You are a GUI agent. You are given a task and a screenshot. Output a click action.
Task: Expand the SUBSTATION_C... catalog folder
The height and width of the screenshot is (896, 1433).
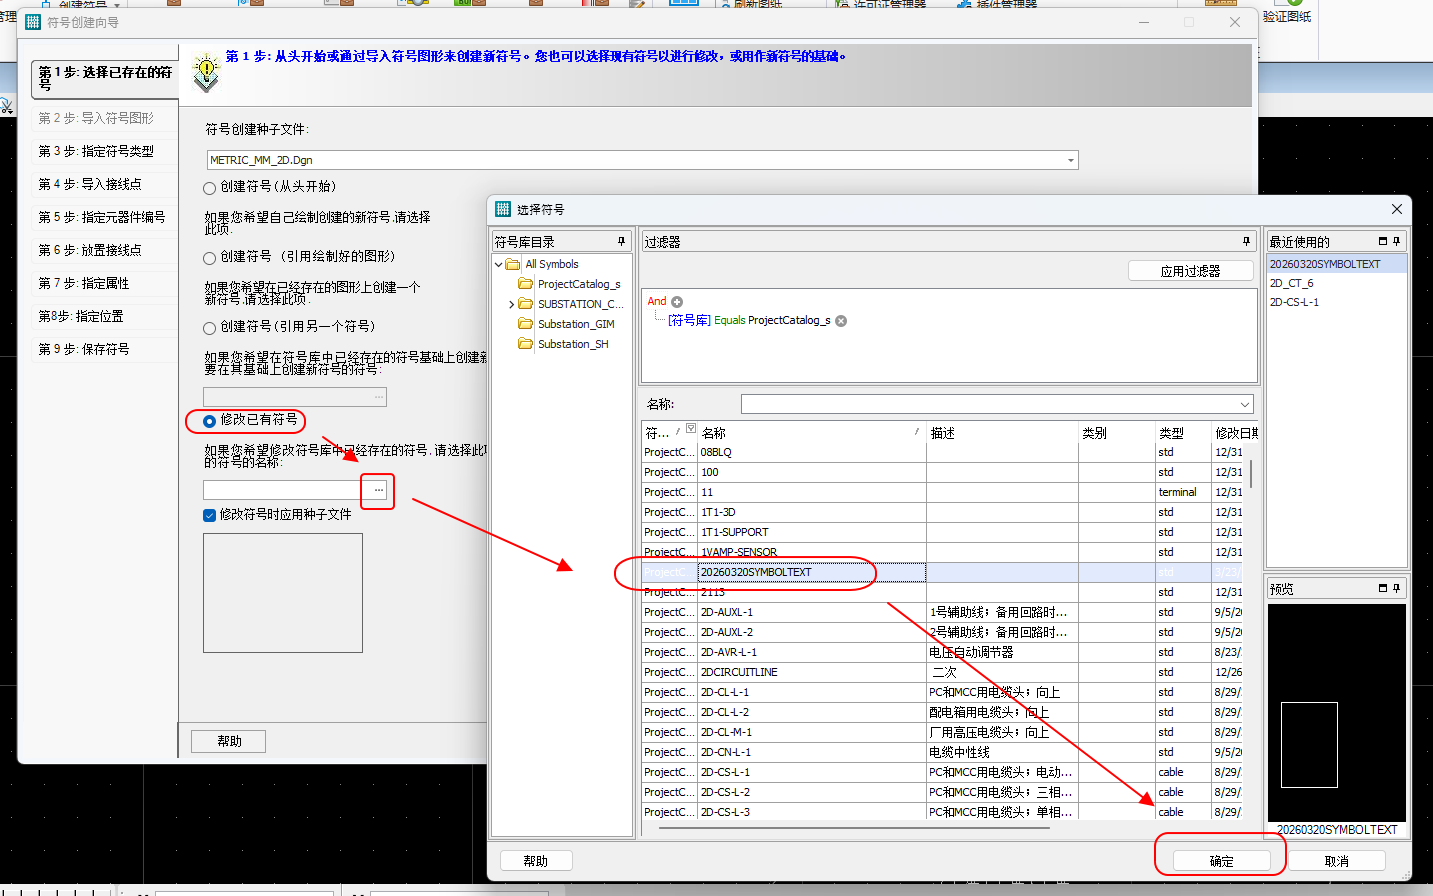512,304
